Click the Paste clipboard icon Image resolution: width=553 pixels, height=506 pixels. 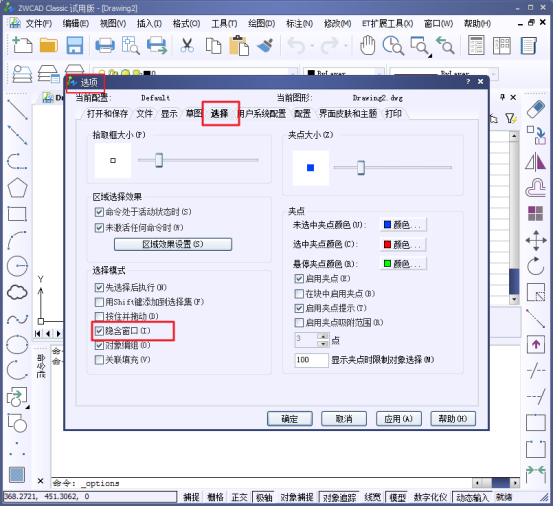click(239, 45)
